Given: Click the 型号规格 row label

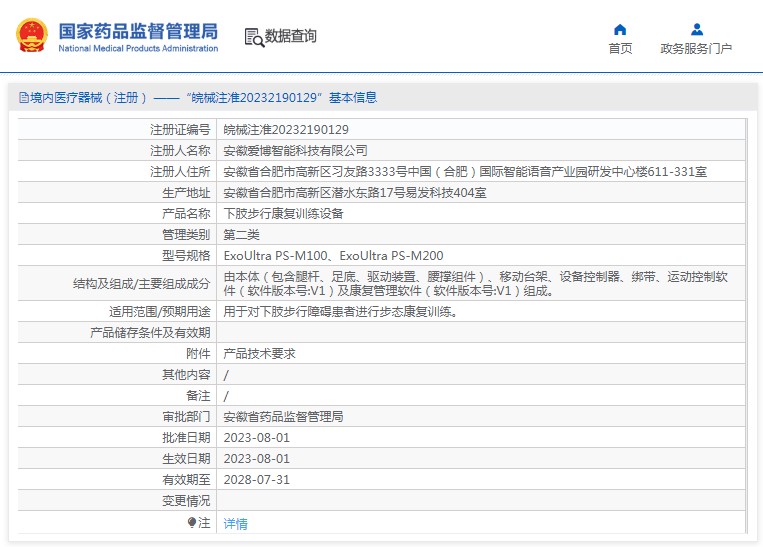Looking at the screenshot, I should click(x=186, y=255).
